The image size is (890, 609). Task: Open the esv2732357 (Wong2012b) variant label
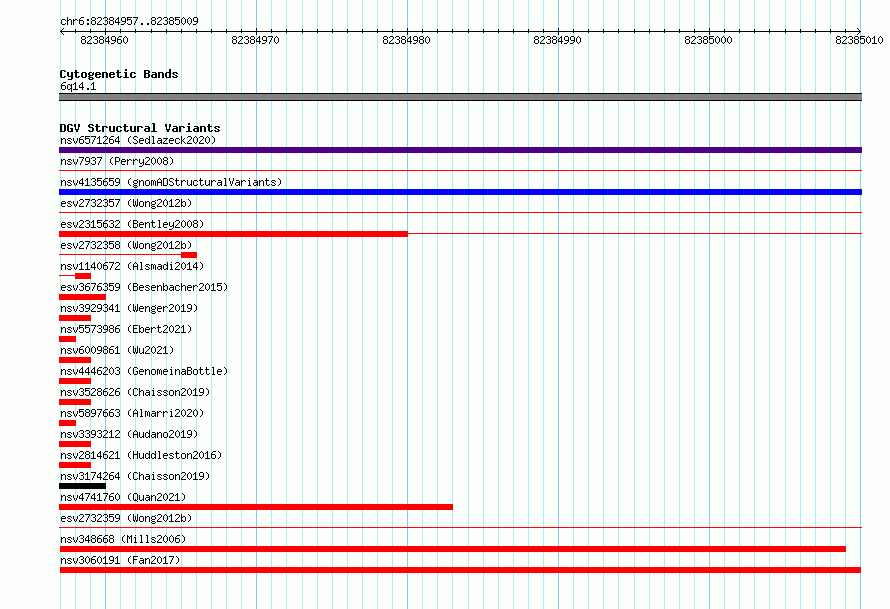[x=126, y=203]
